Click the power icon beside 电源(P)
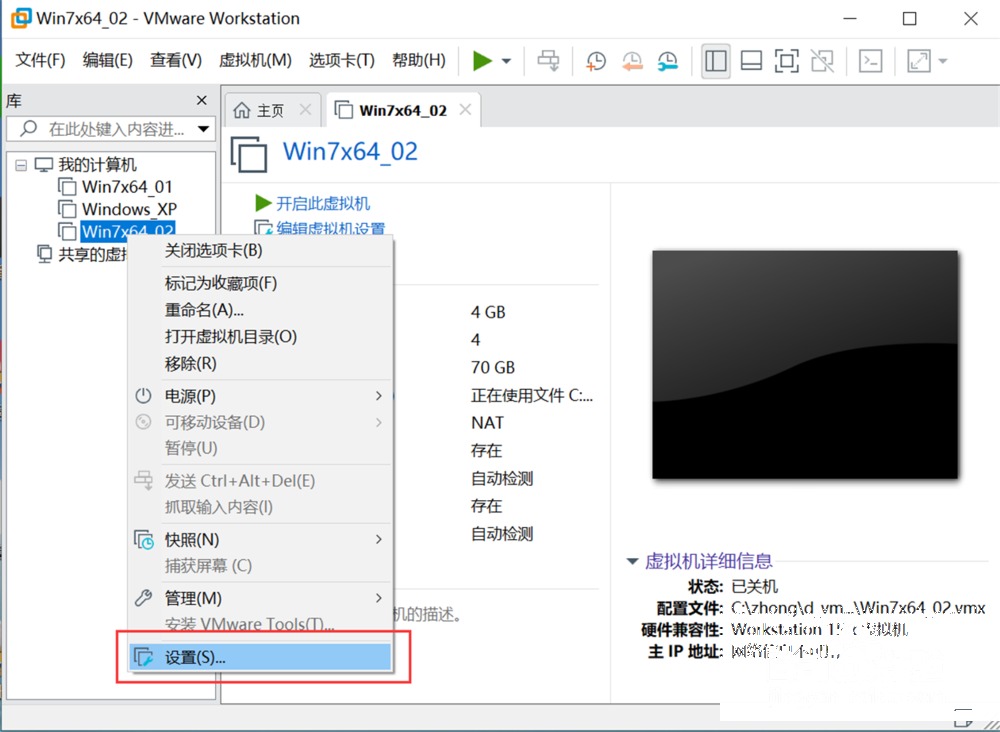This screenshot has width=1000, height=732. [x=143, y=396]
